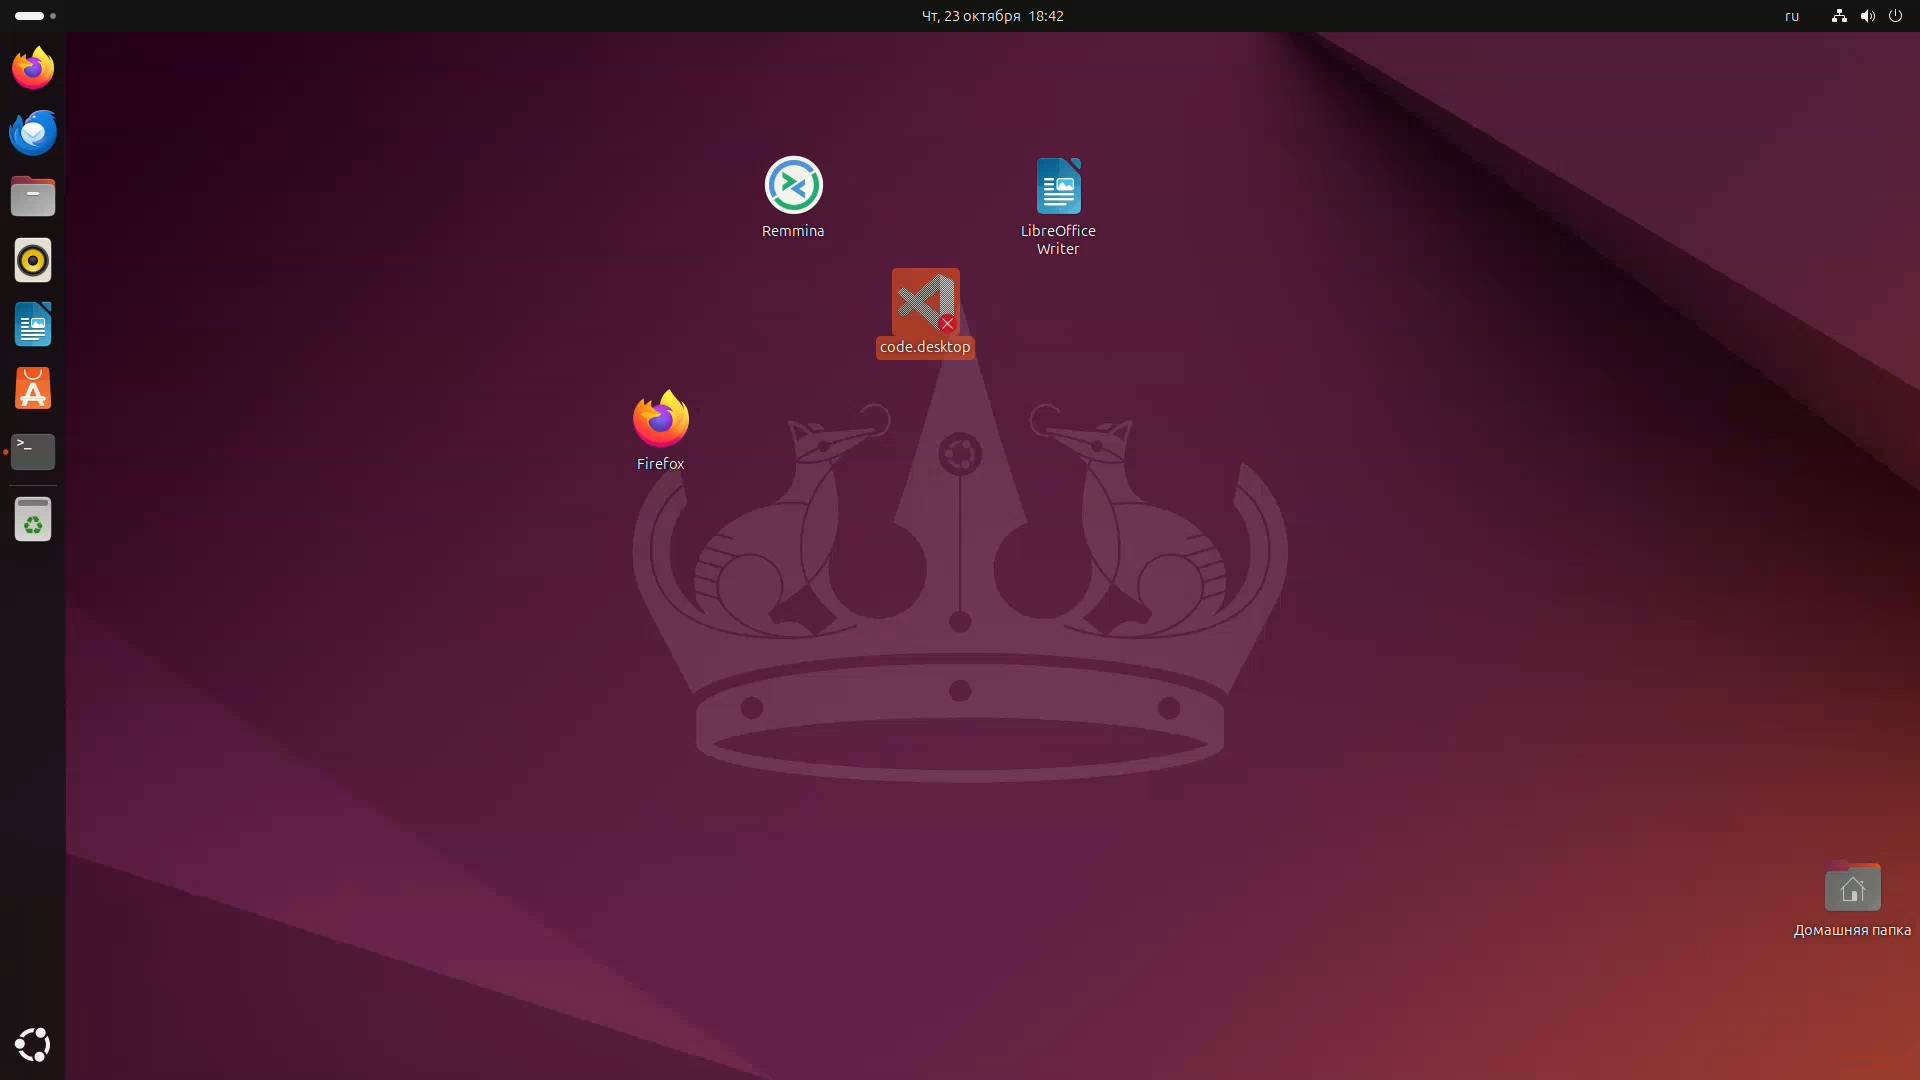Open LibreOffice Writer from the dock
The height and width of the screenshot is (1080, 1920).
pos(33,324)
